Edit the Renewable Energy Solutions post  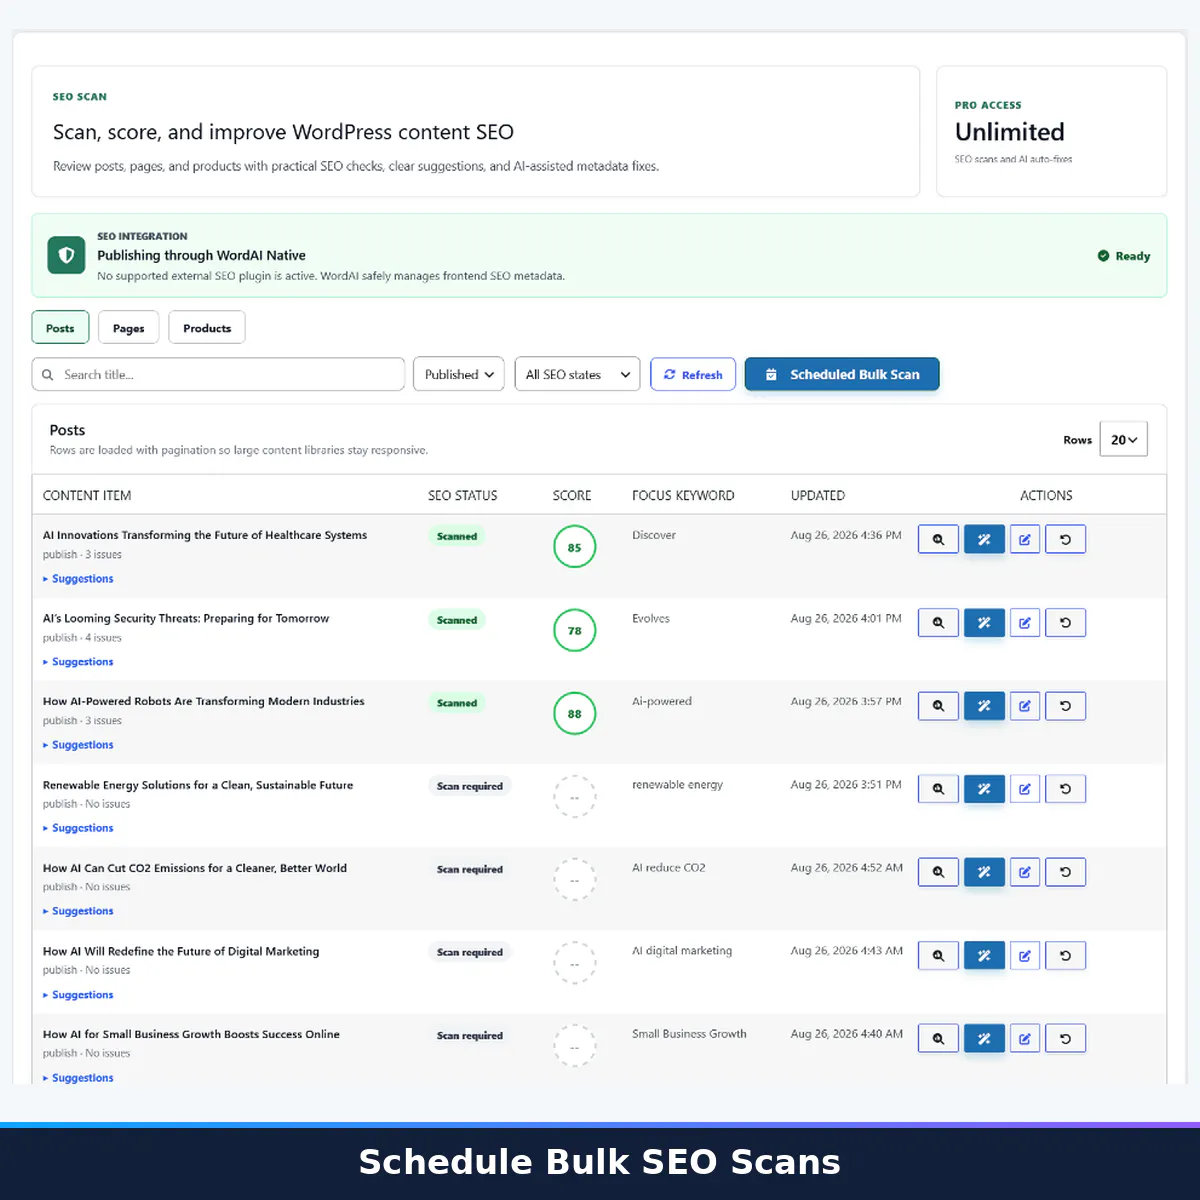[x=1025, y=789]
